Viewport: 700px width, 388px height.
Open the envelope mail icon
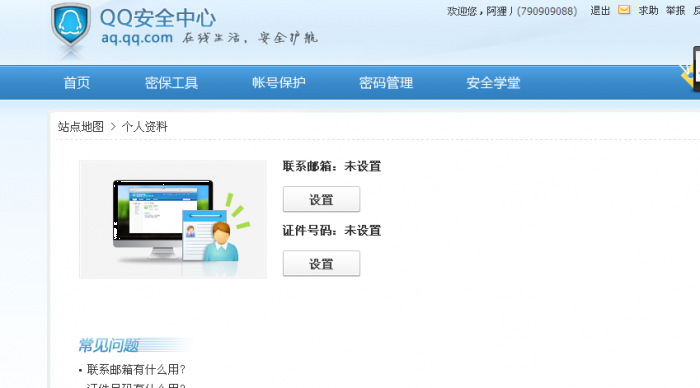(x=624, y=10)
